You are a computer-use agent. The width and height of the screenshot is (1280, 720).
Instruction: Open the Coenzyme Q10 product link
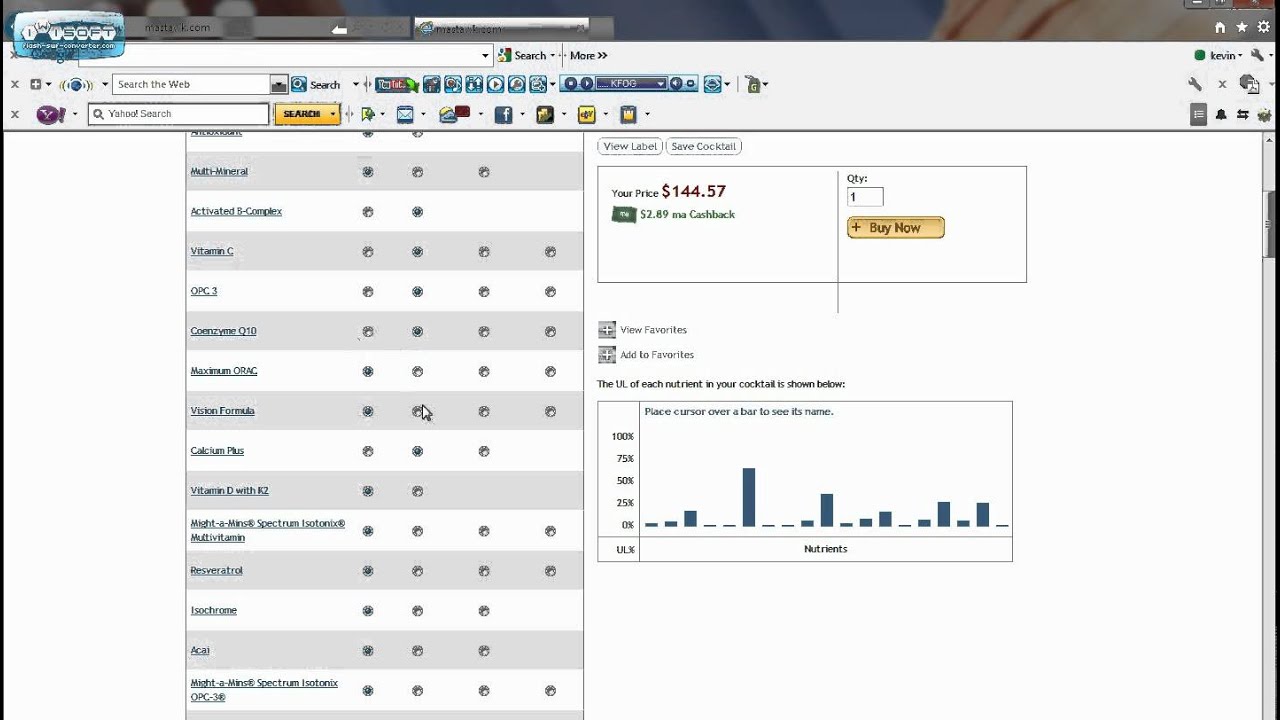pyautogui.click(x=223, y=331)
